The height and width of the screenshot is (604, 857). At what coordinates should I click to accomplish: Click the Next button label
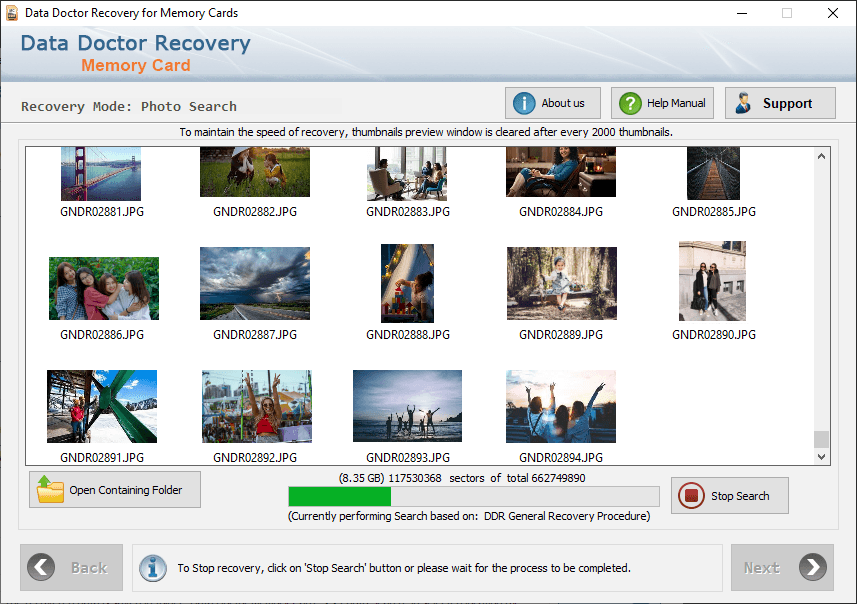761,568
